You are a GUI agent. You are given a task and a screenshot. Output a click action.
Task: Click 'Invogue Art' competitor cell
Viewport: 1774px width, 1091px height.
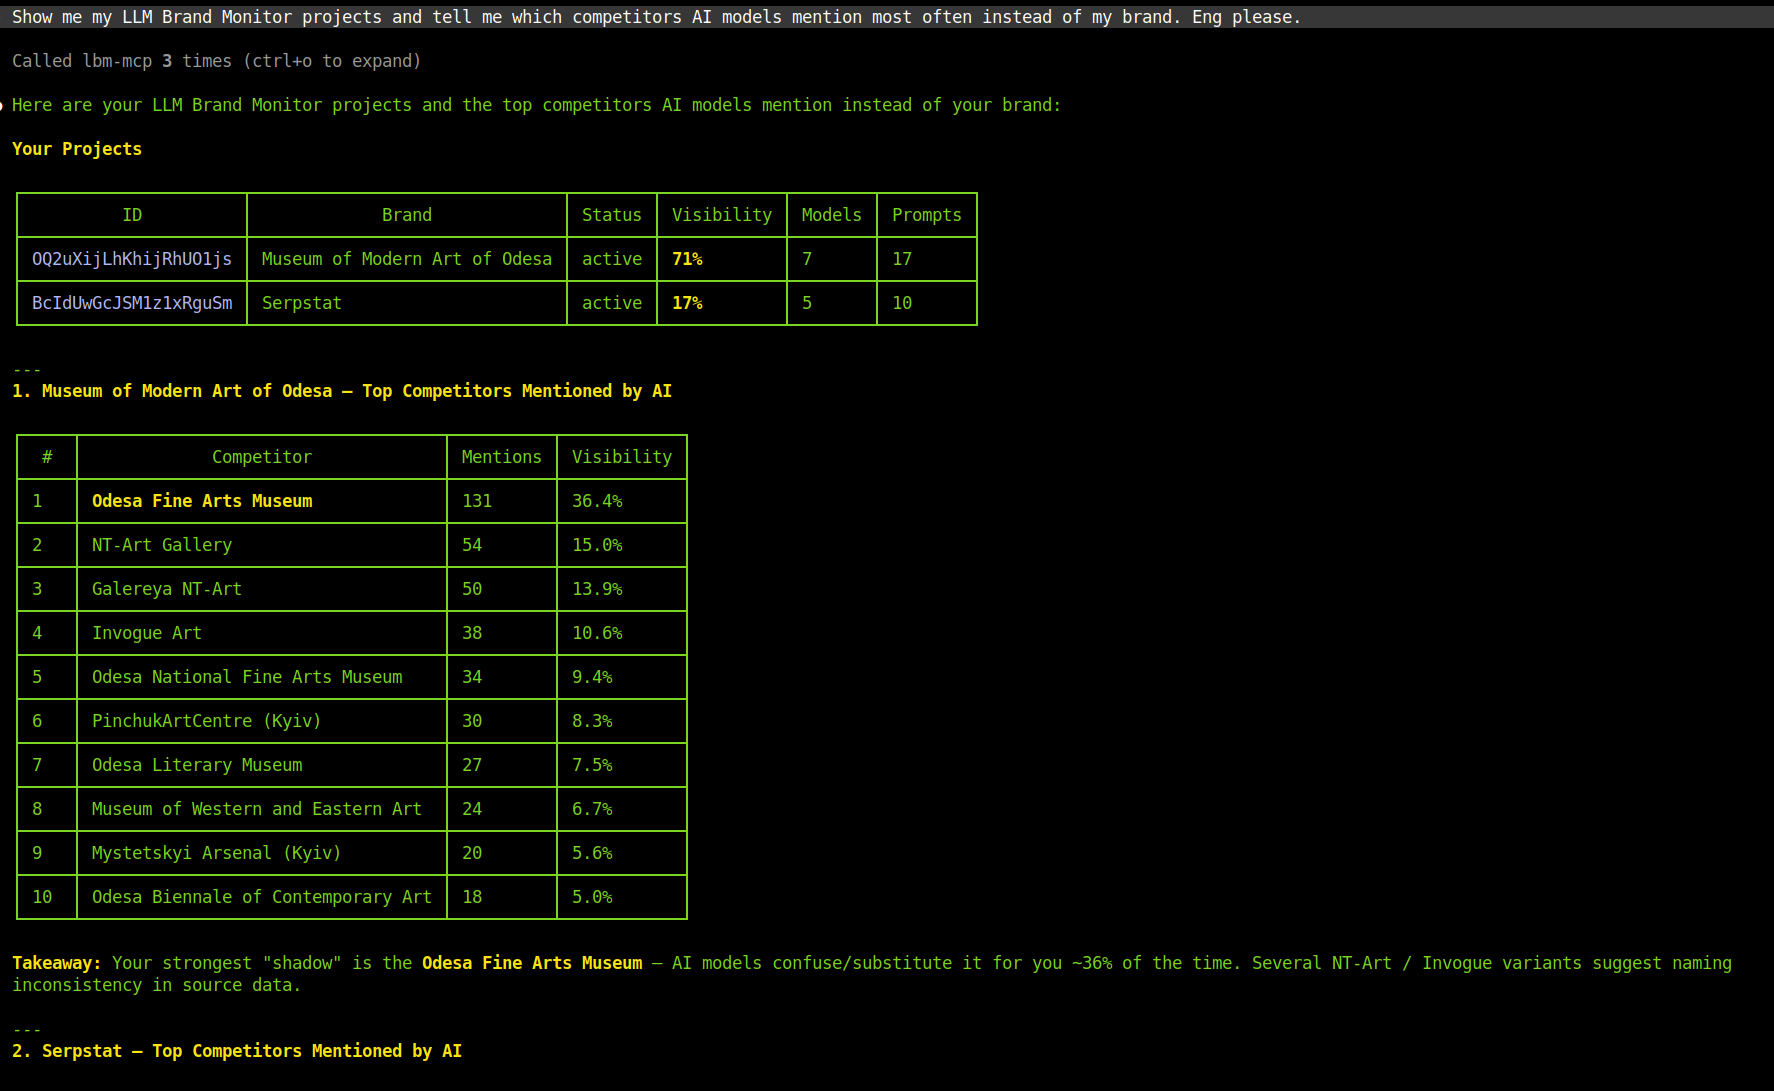coord(147,633)
